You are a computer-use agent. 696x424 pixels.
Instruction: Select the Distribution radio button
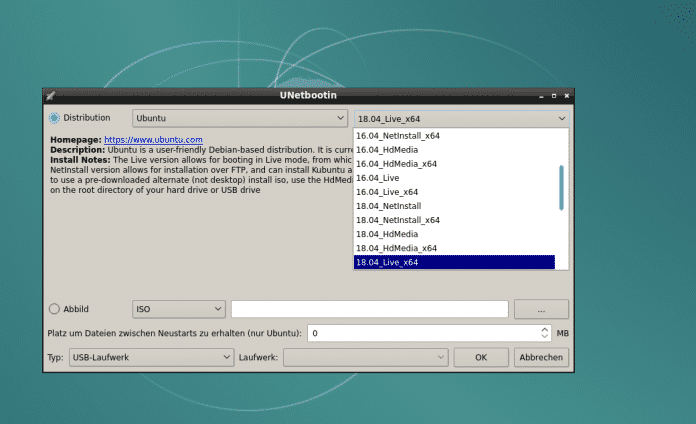click(x=54, y=118)
